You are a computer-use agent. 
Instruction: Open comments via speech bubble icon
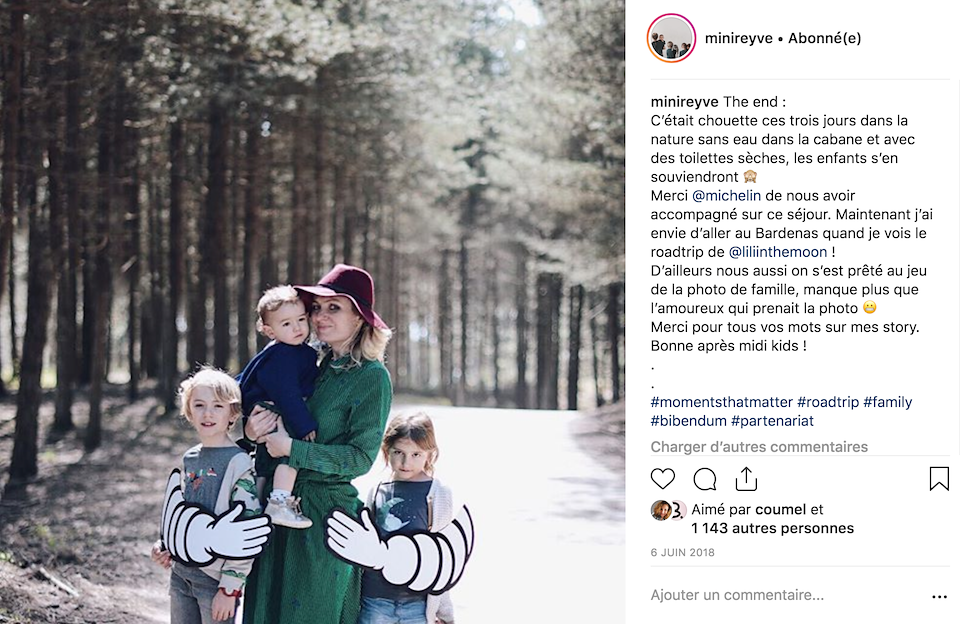coord(705,479)
